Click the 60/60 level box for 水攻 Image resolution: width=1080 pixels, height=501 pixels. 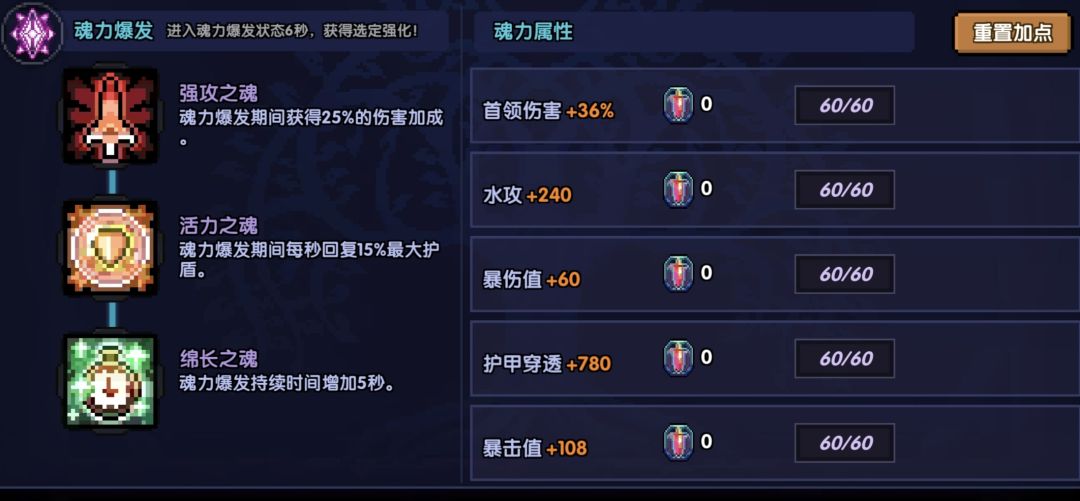[x=845, y=190]
